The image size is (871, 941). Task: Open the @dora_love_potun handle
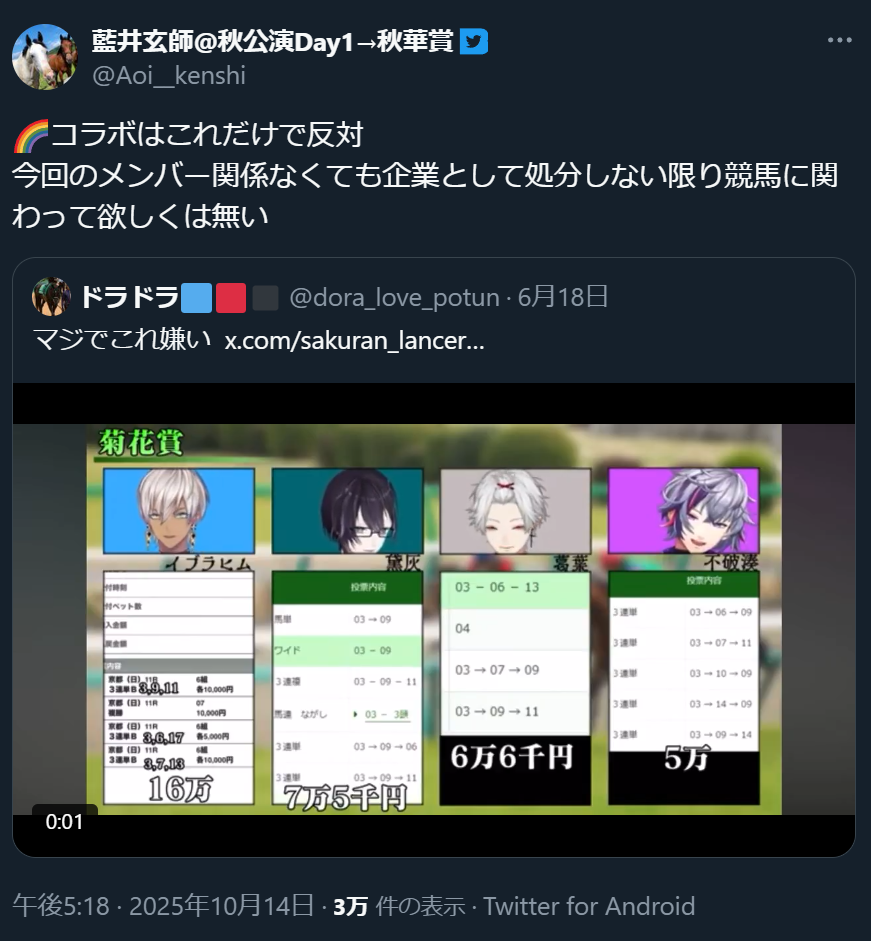pyautogui.click(x=394, y=297)
